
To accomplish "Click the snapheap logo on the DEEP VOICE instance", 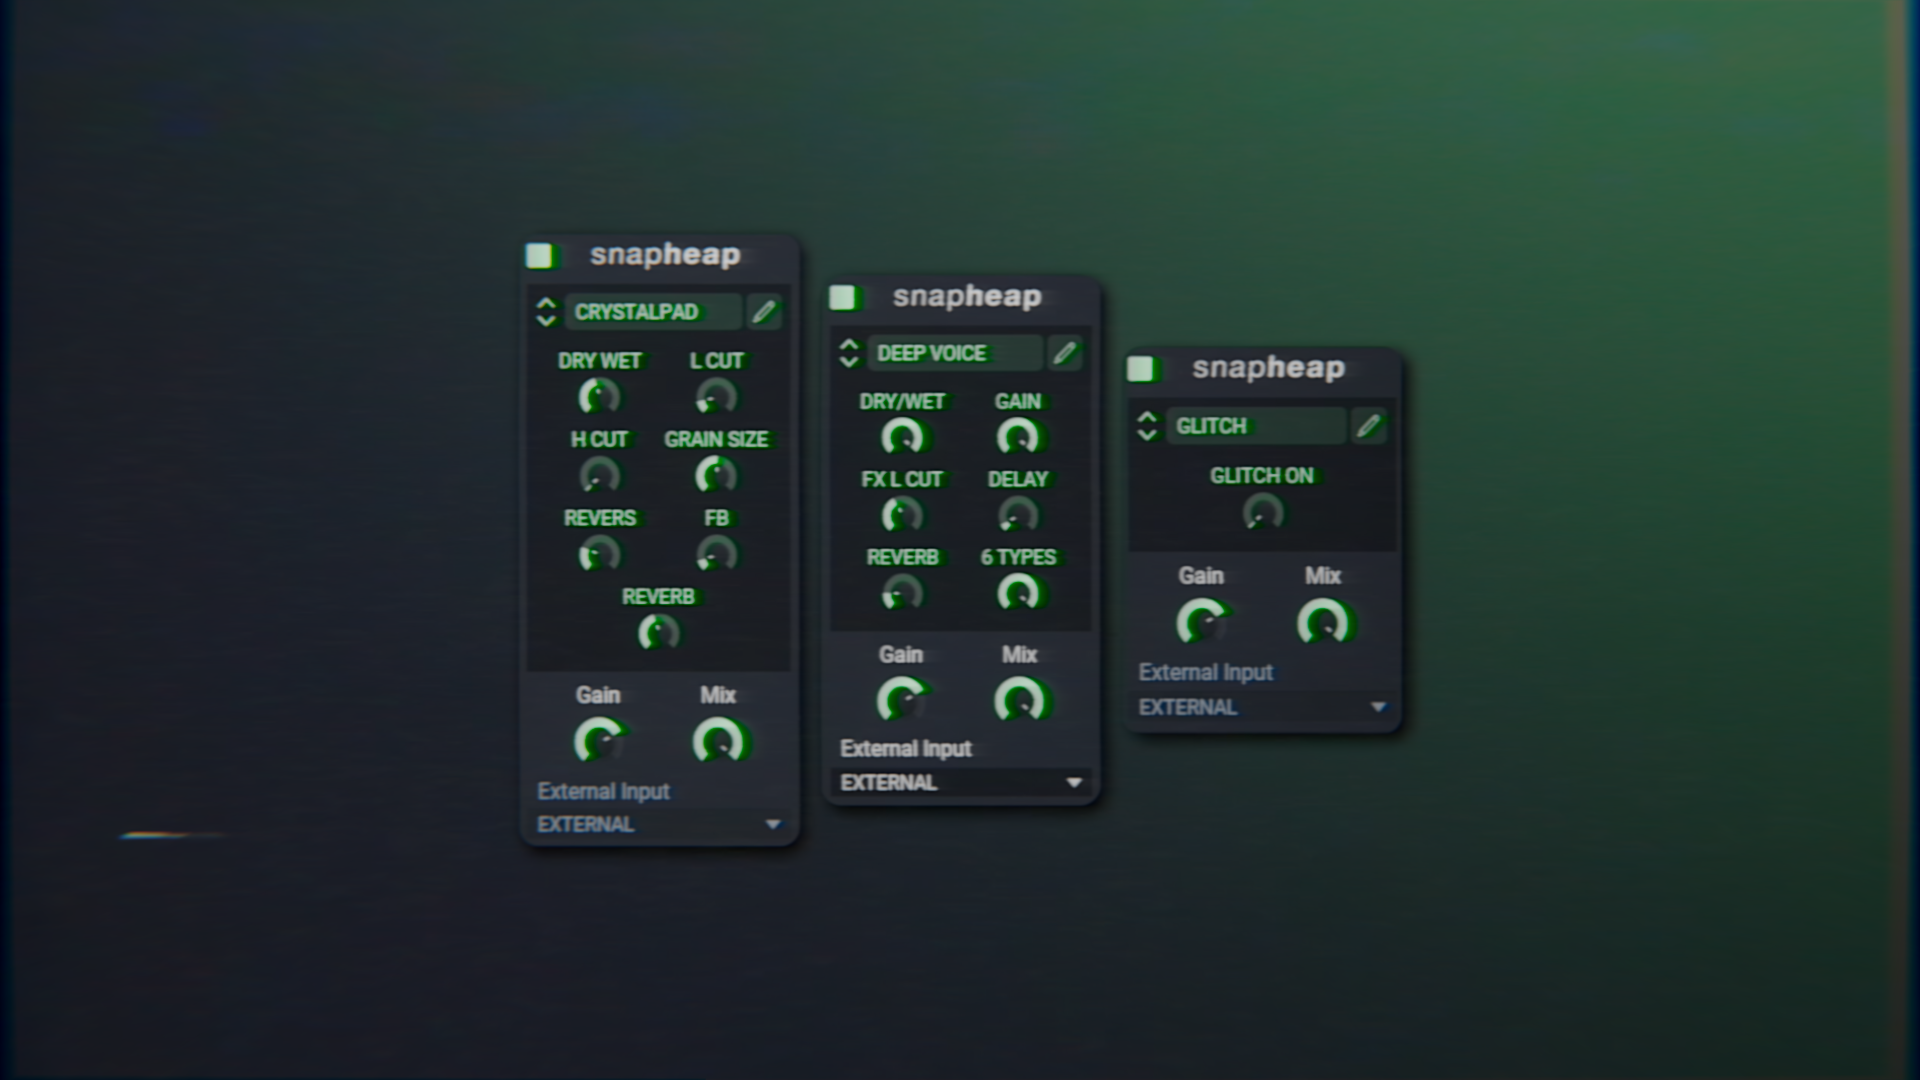I will 966,297.
